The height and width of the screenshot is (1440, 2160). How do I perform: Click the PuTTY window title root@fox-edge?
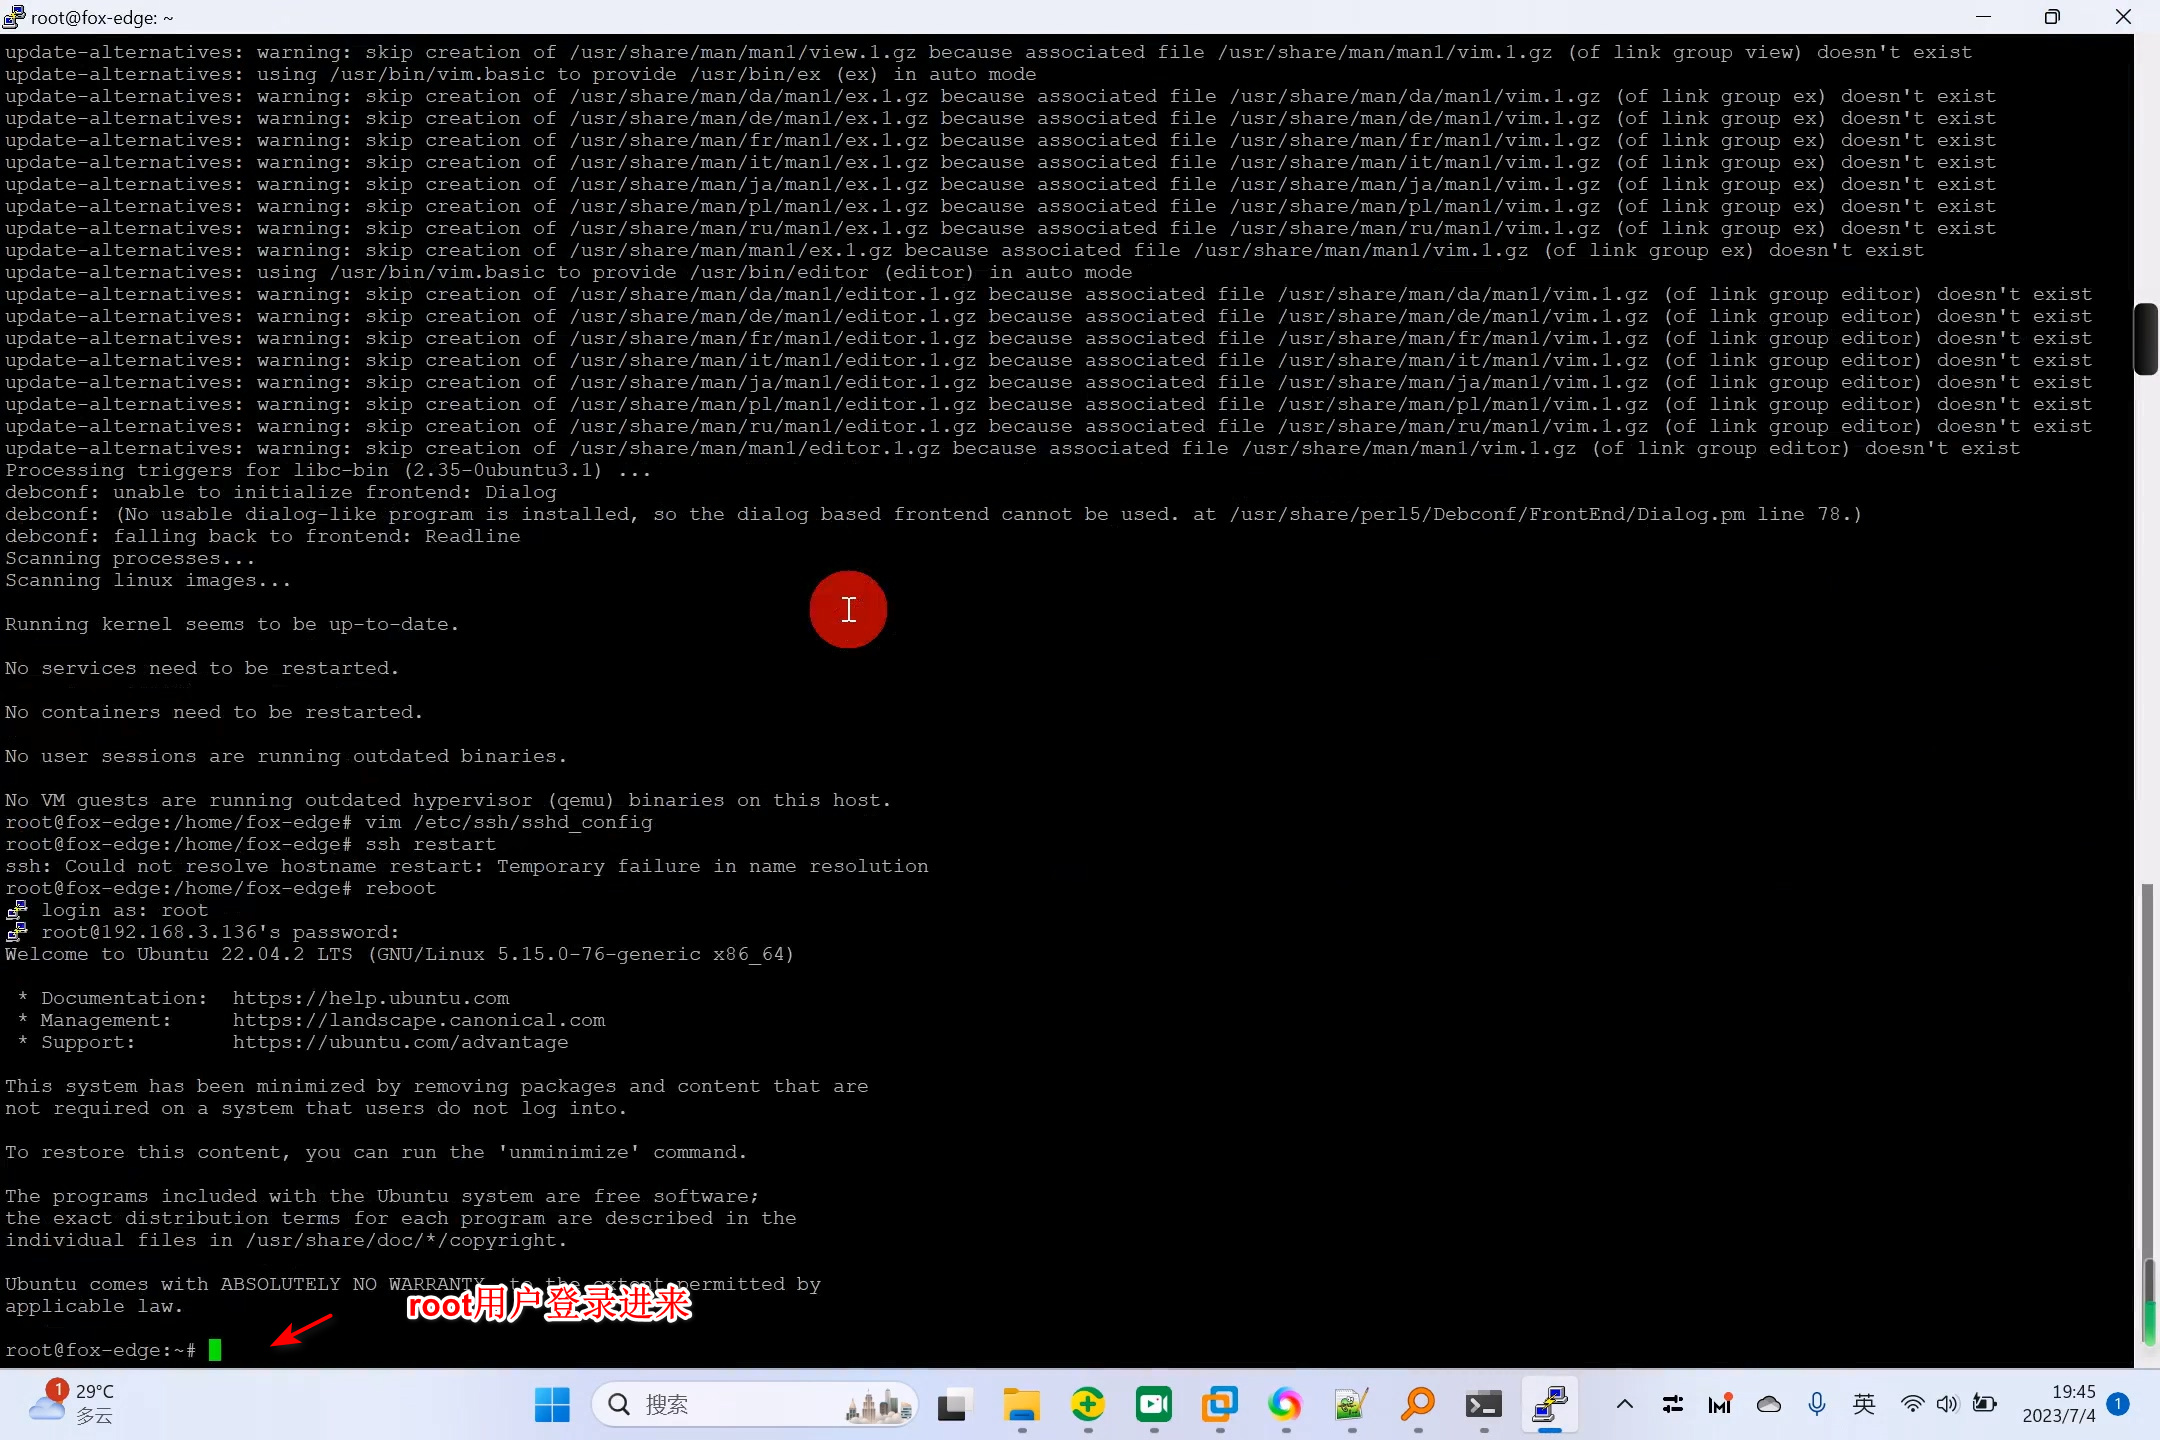tap(102, 18)
